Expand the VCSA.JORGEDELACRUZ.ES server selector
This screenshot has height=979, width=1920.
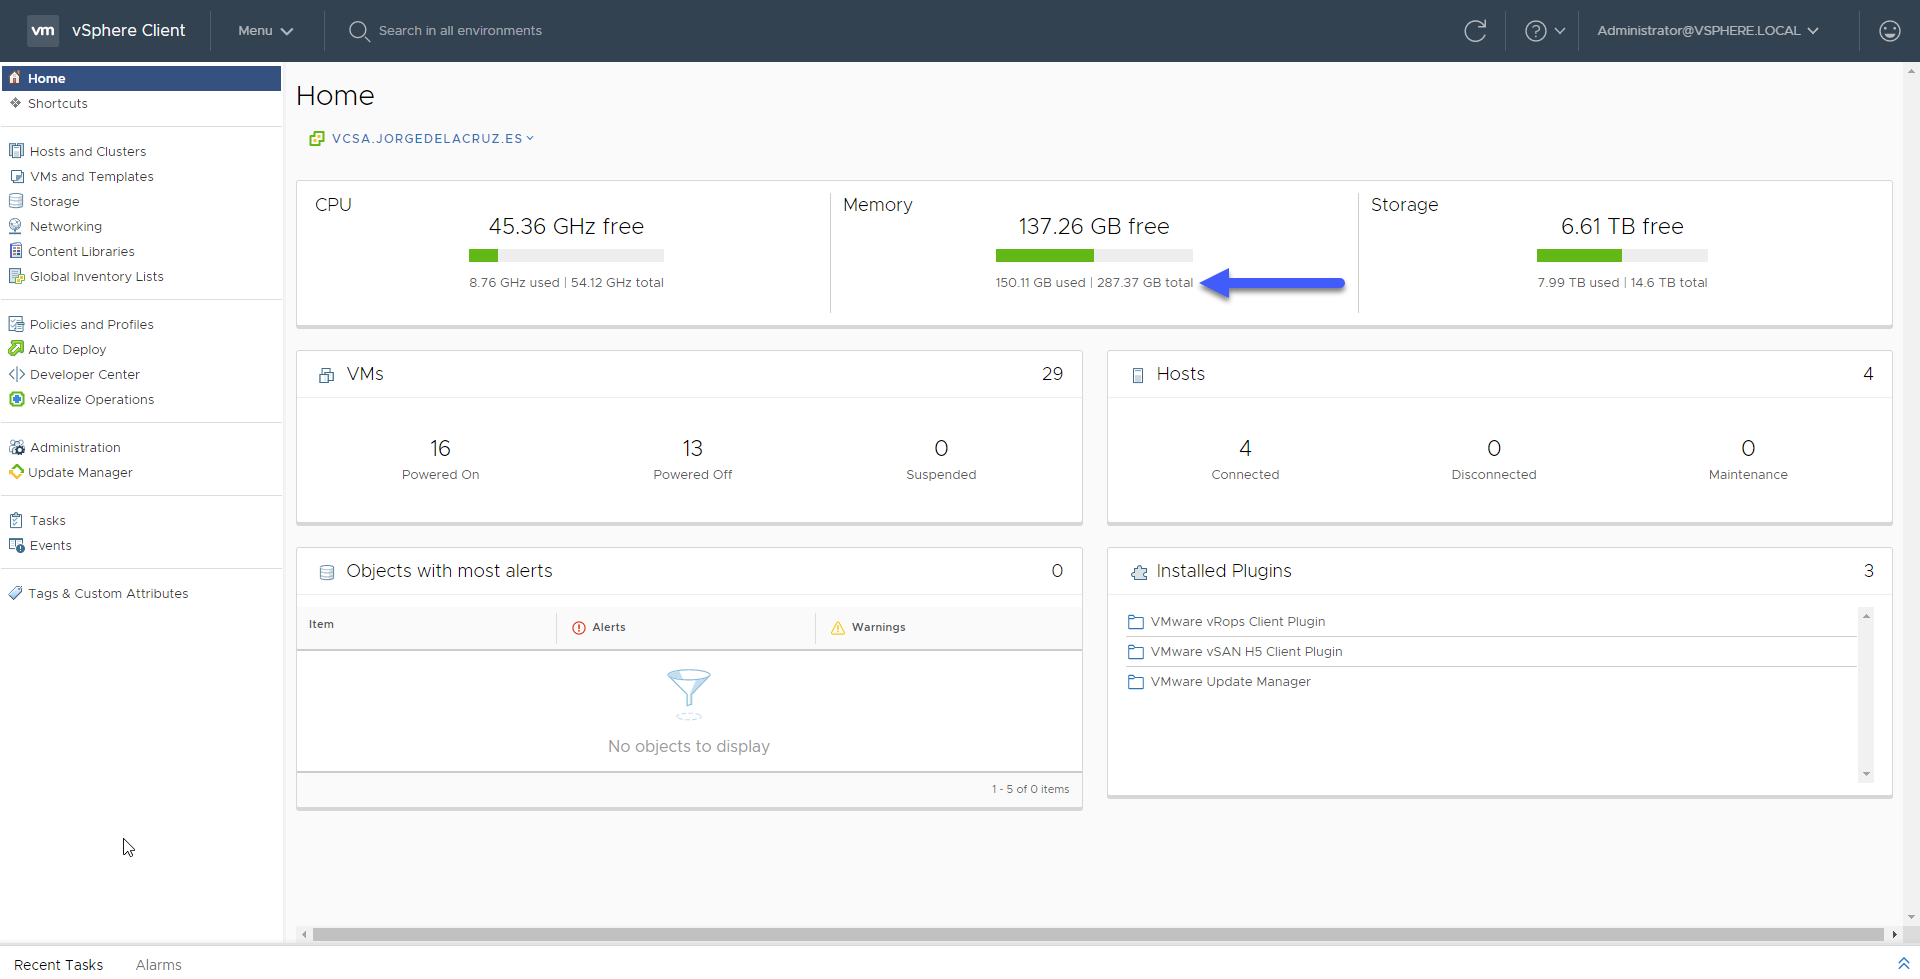[433, 139]
